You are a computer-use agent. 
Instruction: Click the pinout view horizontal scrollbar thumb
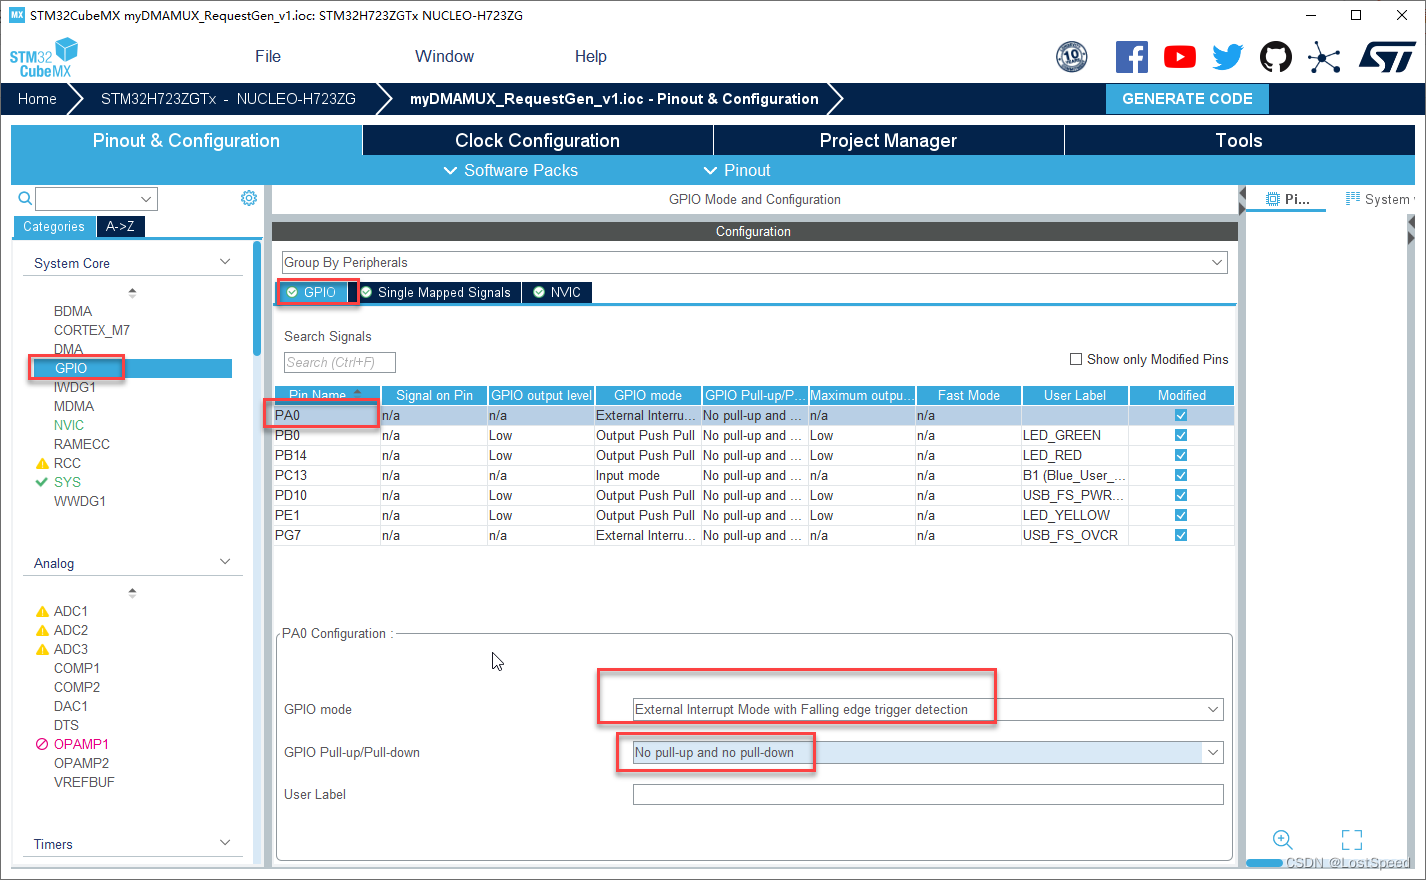[1265, 863]
